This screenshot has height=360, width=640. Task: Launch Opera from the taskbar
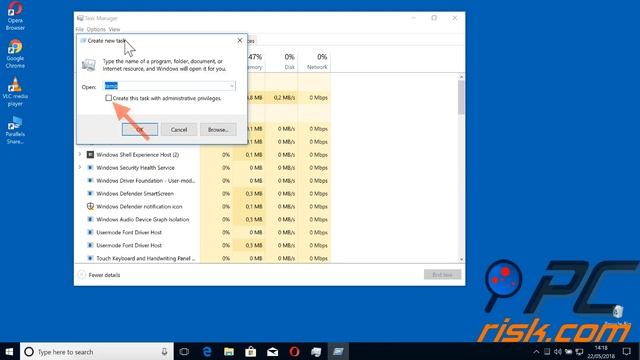click(294, 351)
